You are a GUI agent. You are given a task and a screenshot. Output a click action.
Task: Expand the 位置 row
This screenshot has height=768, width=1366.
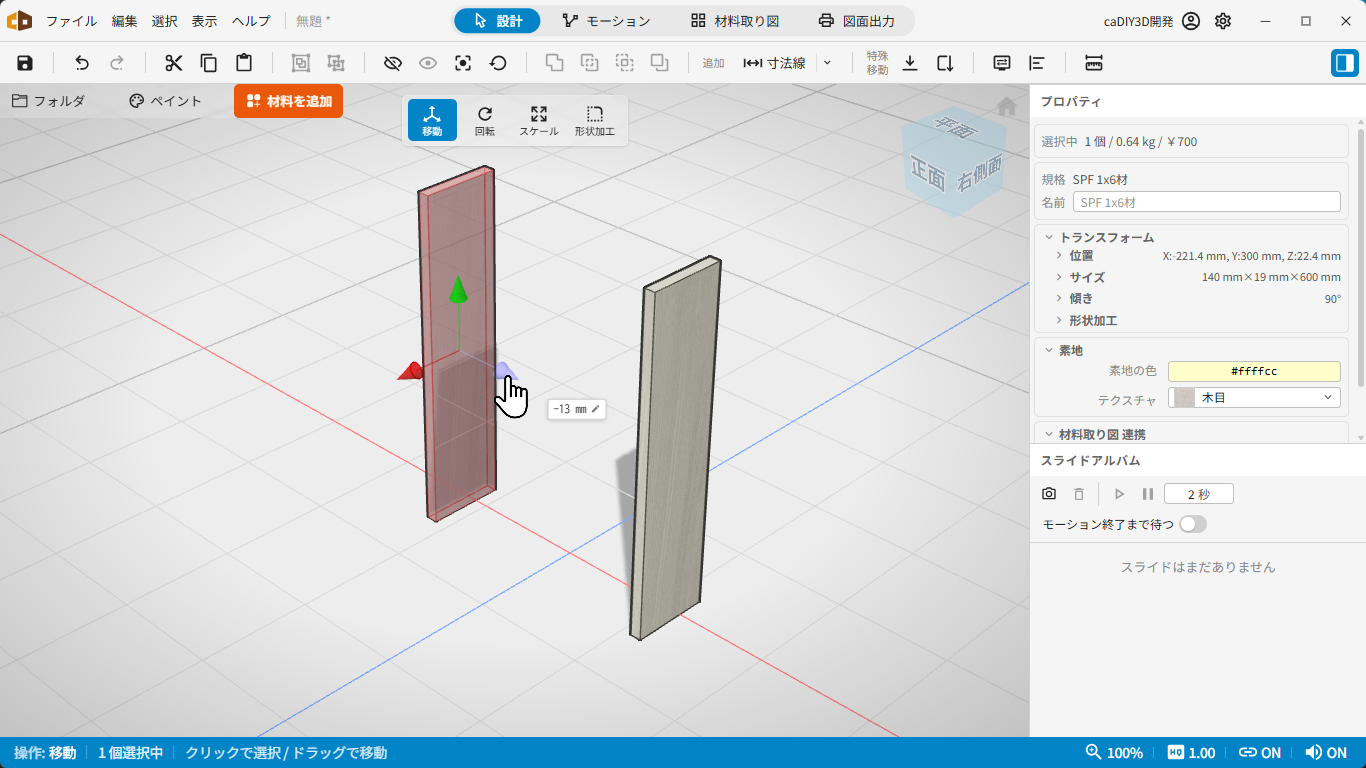pos(1059,256)
